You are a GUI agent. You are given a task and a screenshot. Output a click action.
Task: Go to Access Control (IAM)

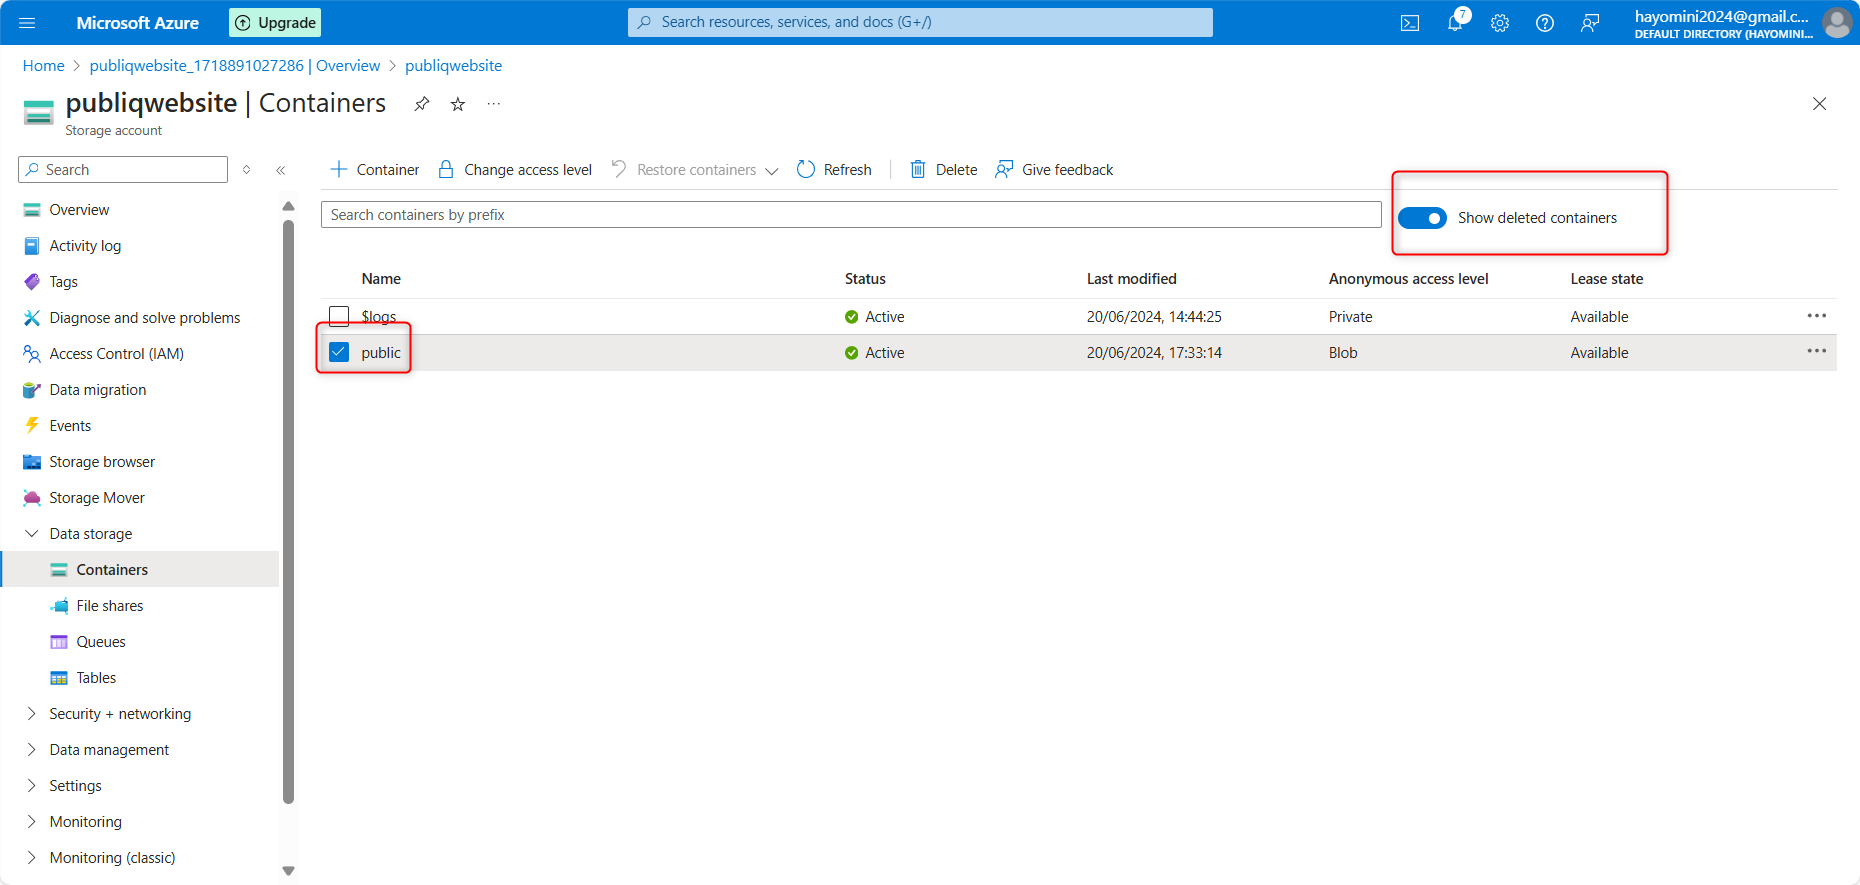click(116, 353)
